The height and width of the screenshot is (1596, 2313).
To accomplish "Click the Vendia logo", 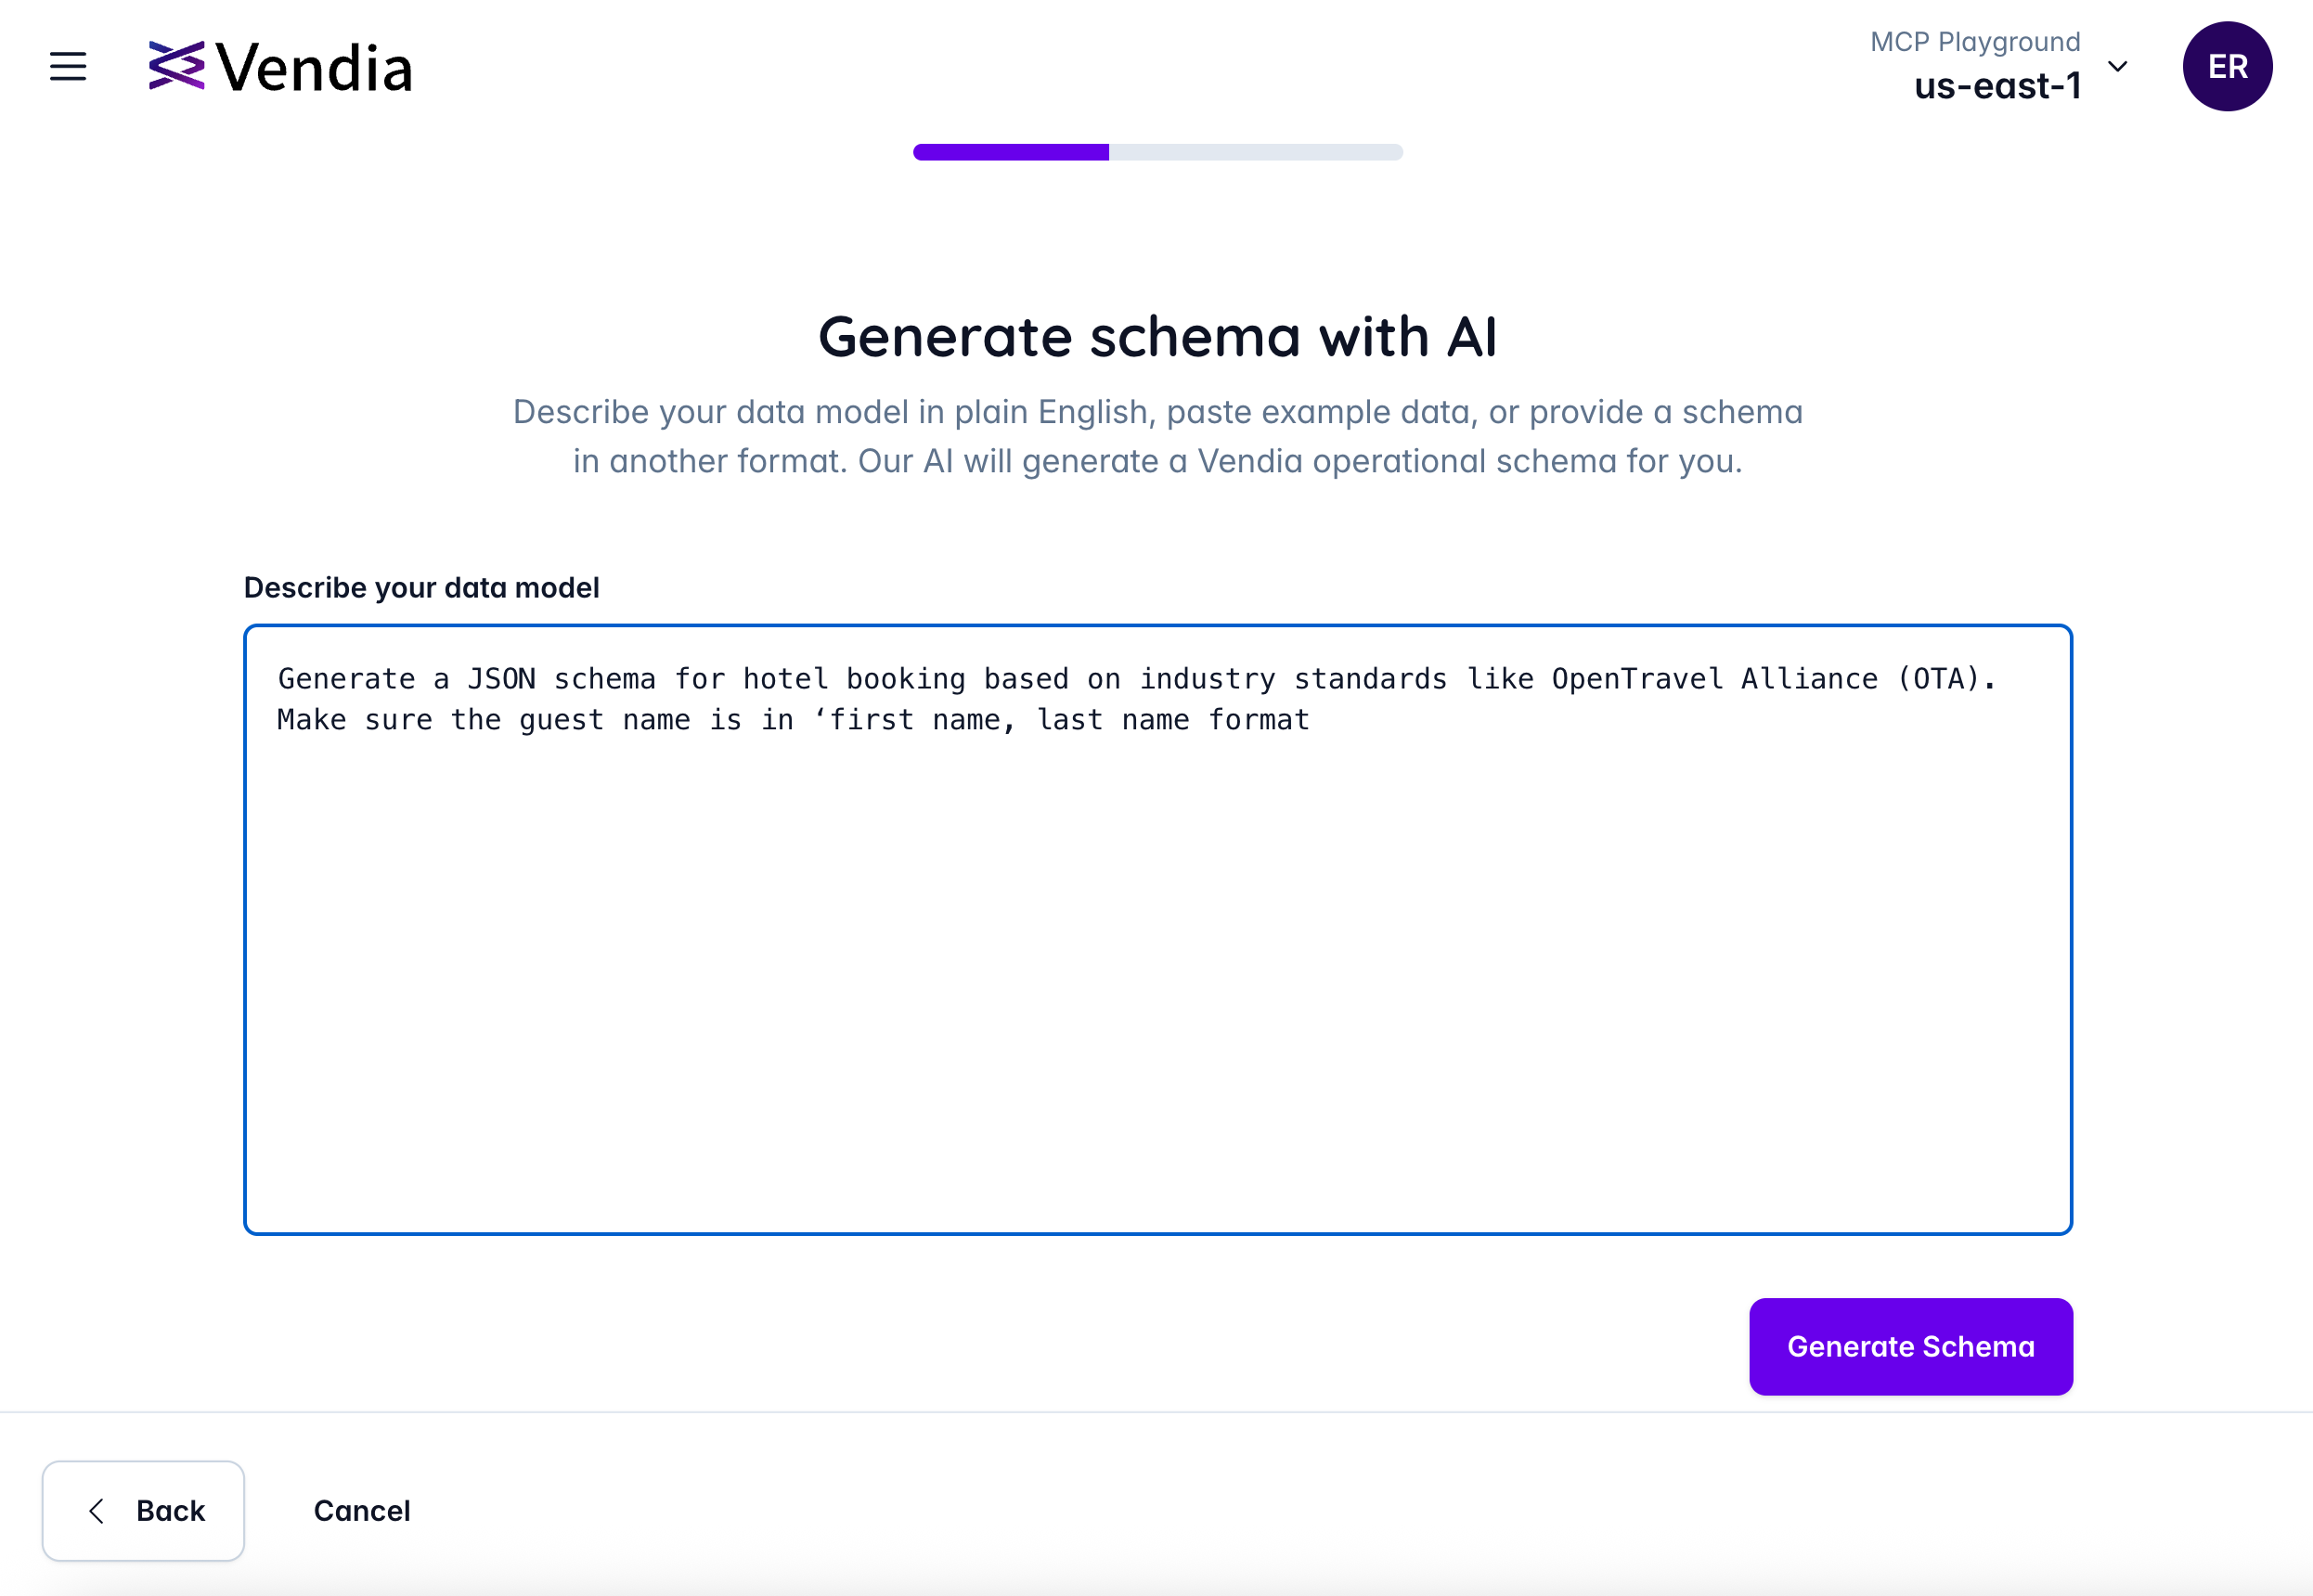I will [x=177, y=66].
